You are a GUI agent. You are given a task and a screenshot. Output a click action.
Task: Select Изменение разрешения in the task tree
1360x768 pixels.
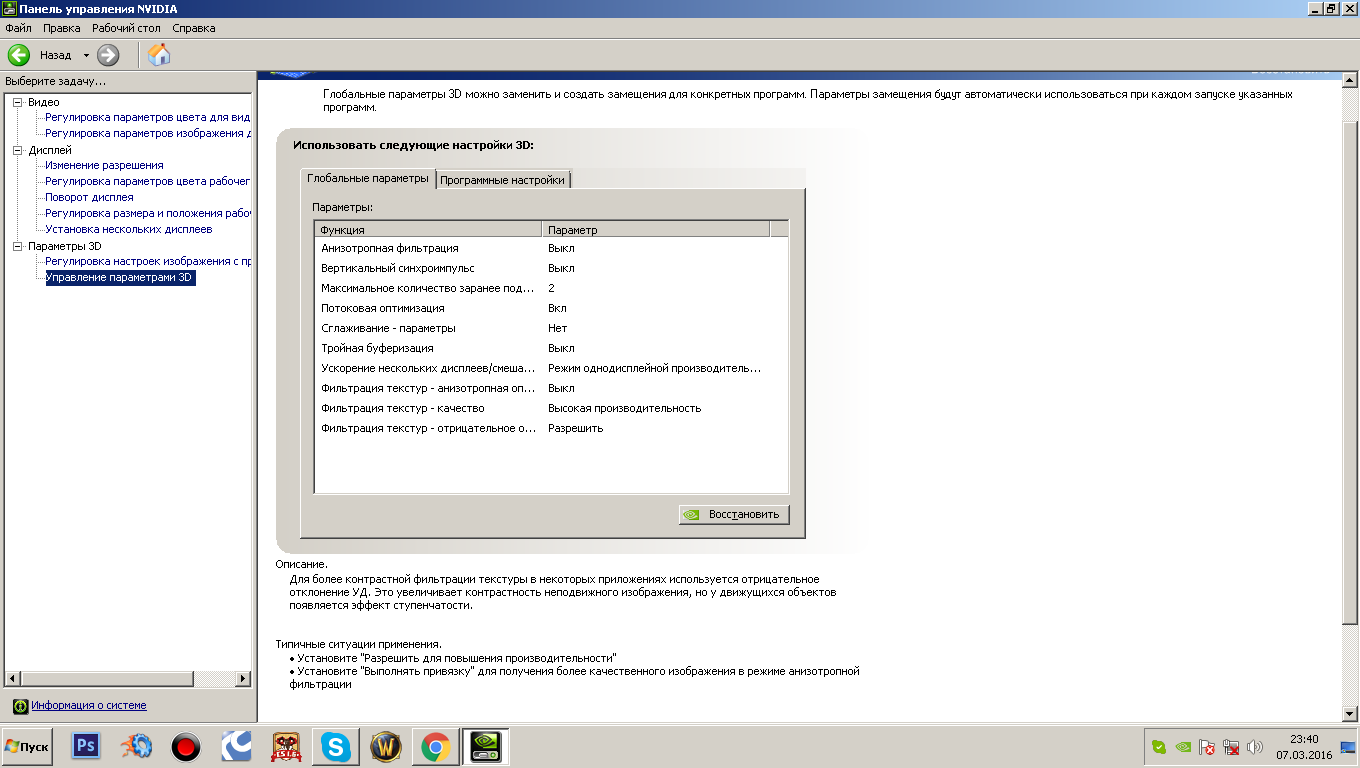tap(104, 165)
